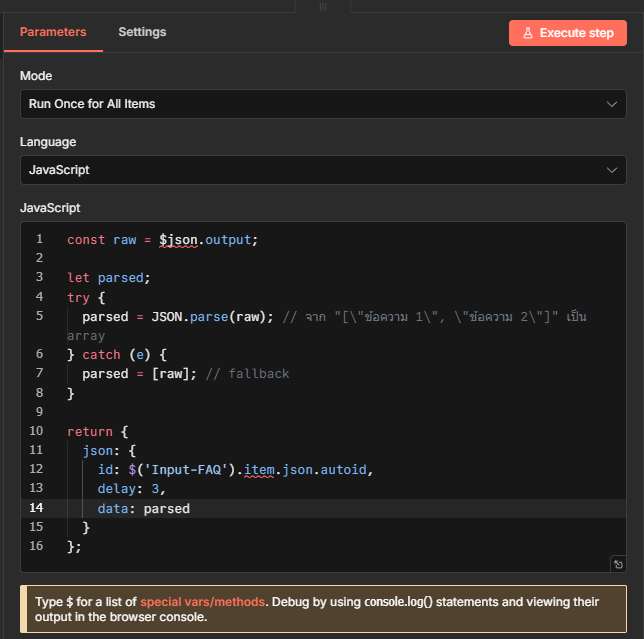This screenshot has width=644, height=639.
Task: Click line number 1 in the gutter
Action: pyautogui.click(x=39, y=240)
